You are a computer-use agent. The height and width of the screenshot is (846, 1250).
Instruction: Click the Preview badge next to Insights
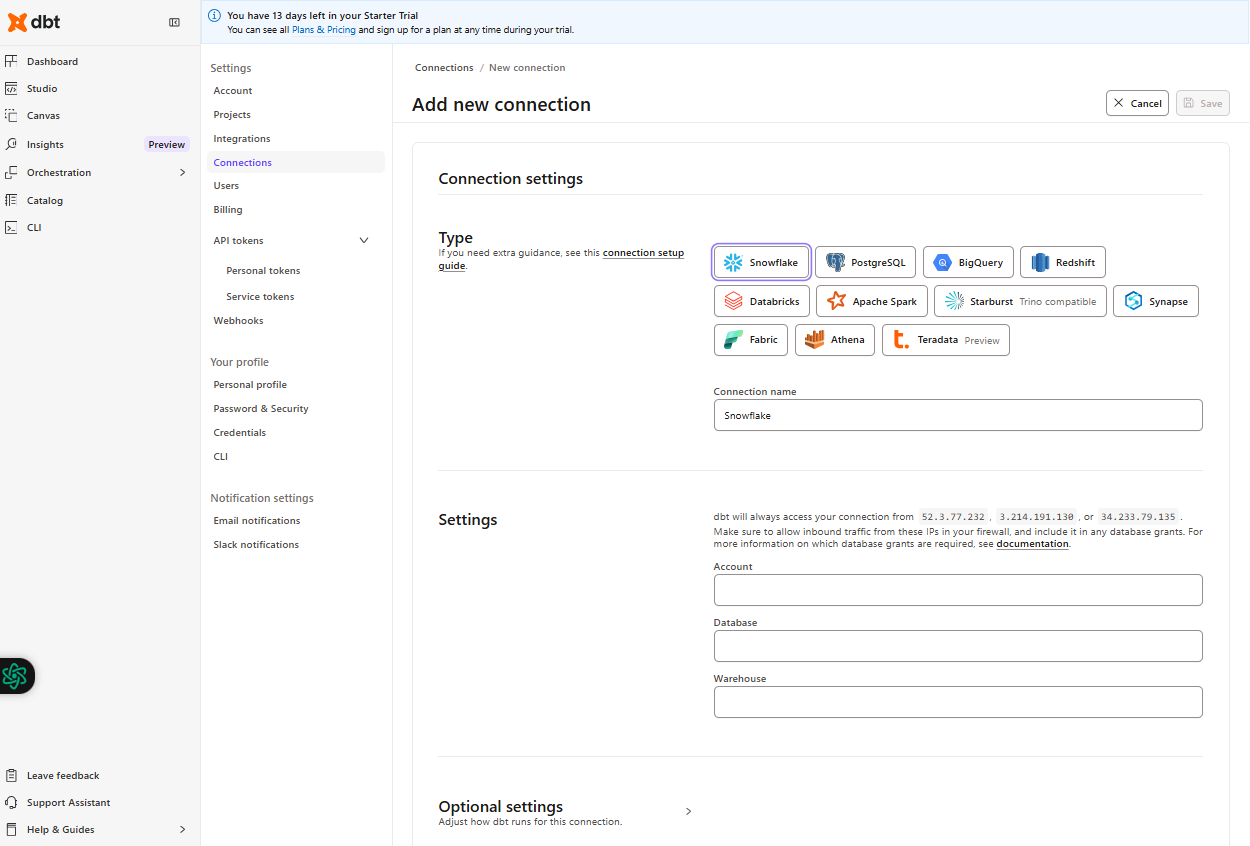167,144
